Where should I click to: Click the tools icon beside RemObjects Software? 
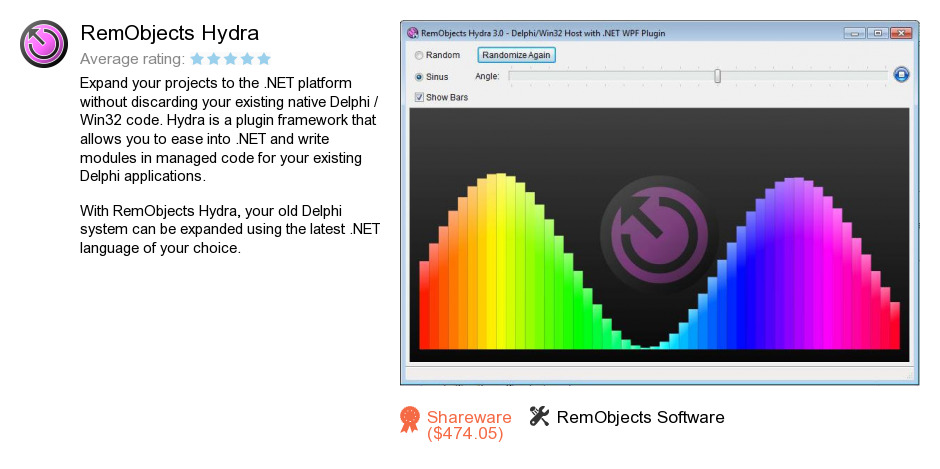point(540,416)
